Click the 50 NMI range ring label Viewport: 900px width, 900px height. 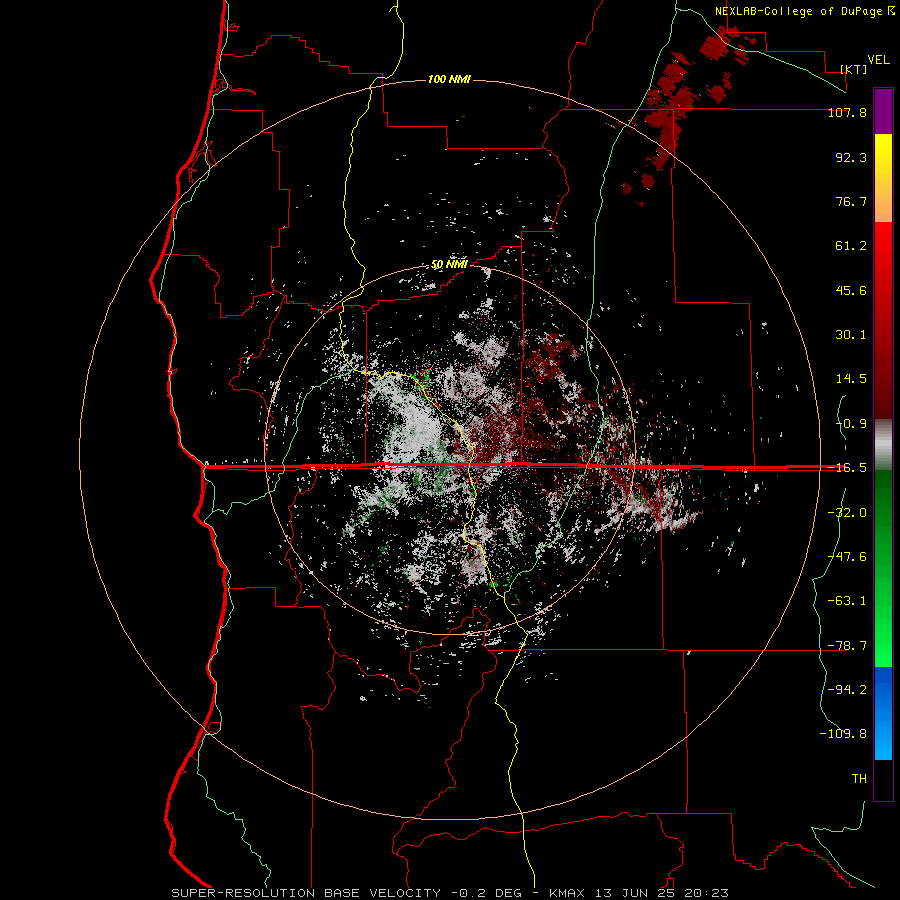(x=449, y=264)
